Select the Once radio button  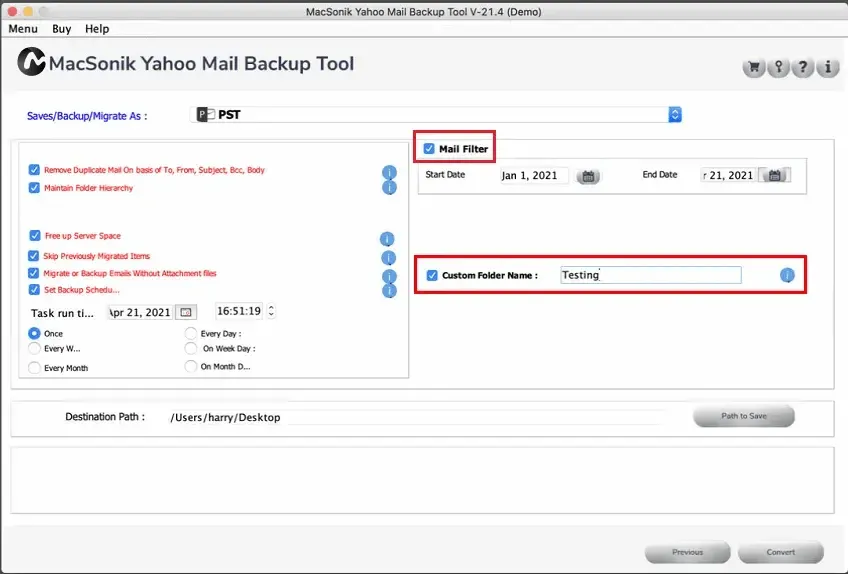point(34,333)
